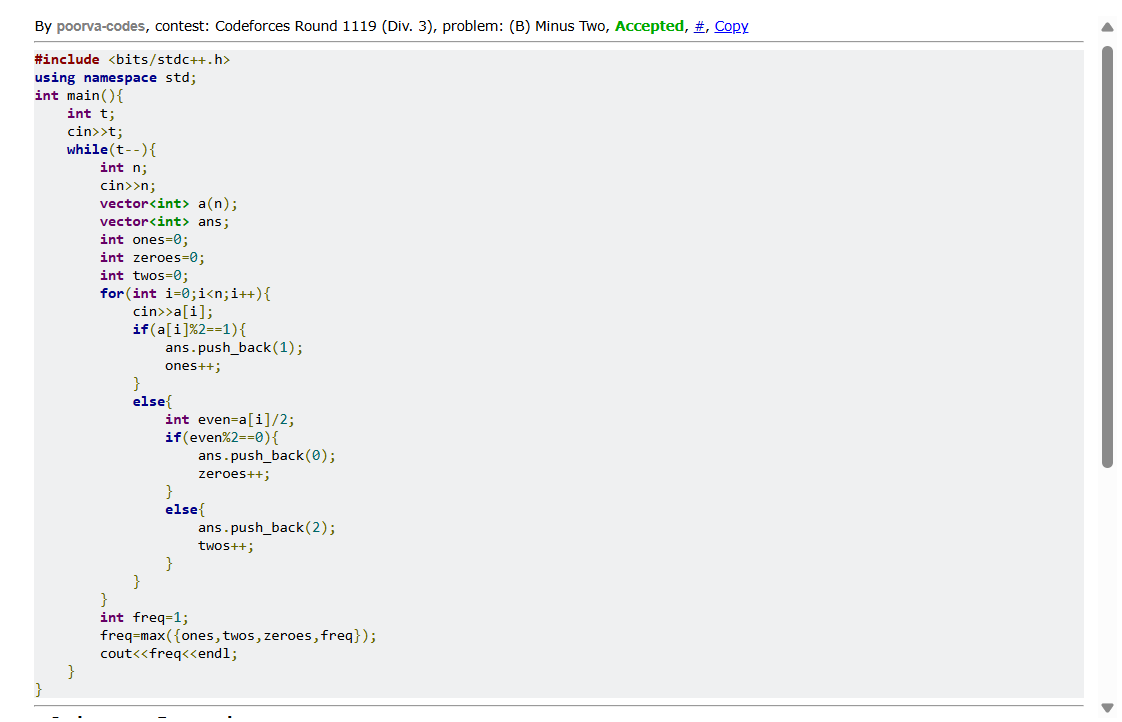
Task: Click the line 'if(a[i]%2==1){'
Action: click(190, 329)
